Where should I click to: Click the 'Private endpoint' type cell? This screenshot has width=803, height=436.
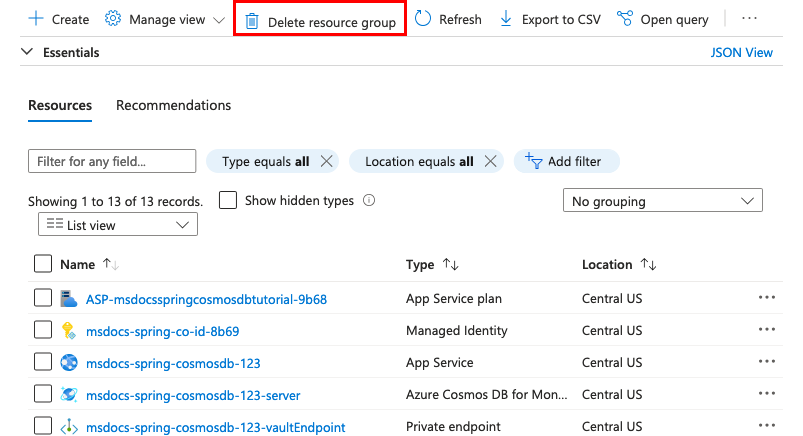pos(453,426)
